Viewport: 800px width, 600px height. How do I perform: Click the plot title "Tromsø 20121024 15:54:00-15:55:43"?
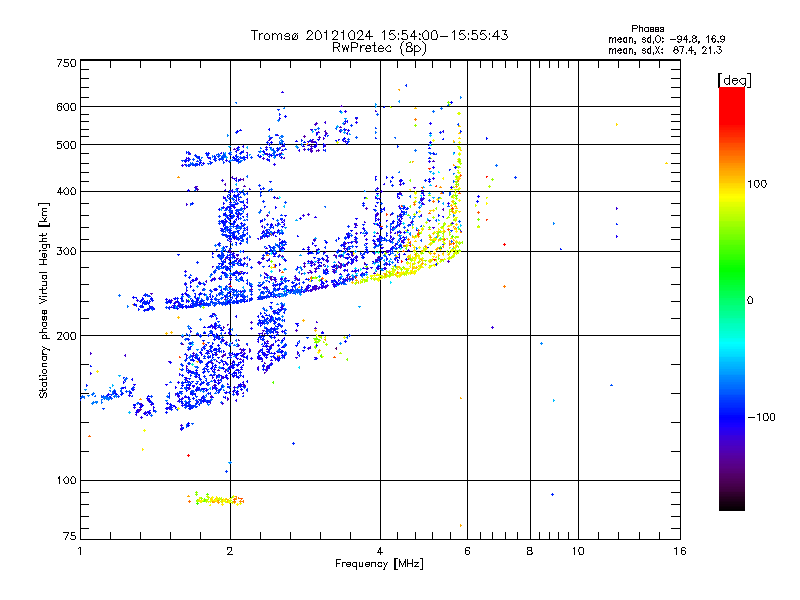tap(379, 35)
